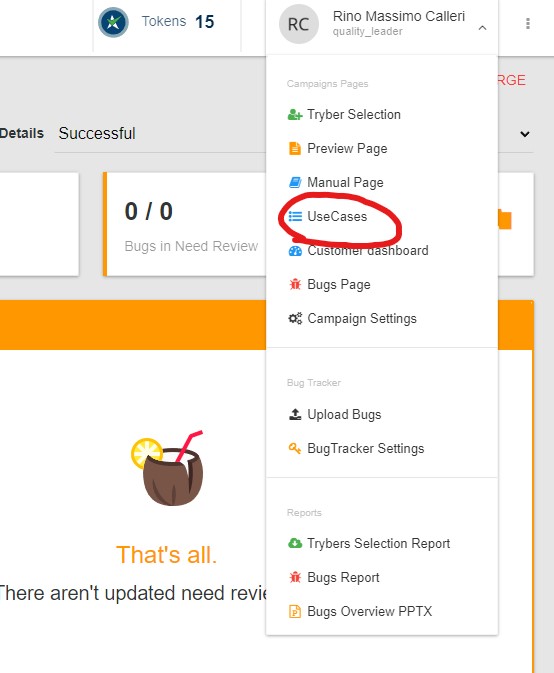554x673 pixels.
Task: Expand the Successful details dropdown arrow
Action: pos(524,134)
